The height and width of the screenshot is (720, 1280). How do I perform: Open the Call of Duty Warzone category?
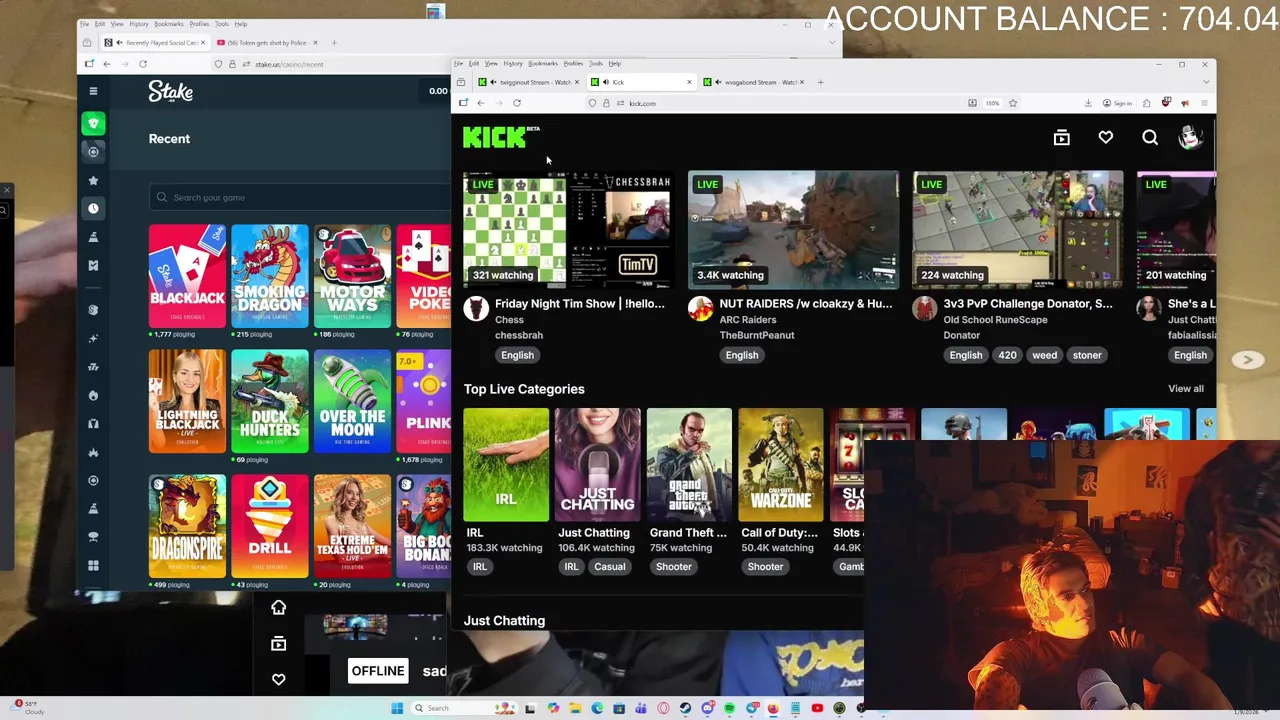[x=781, y=465]
